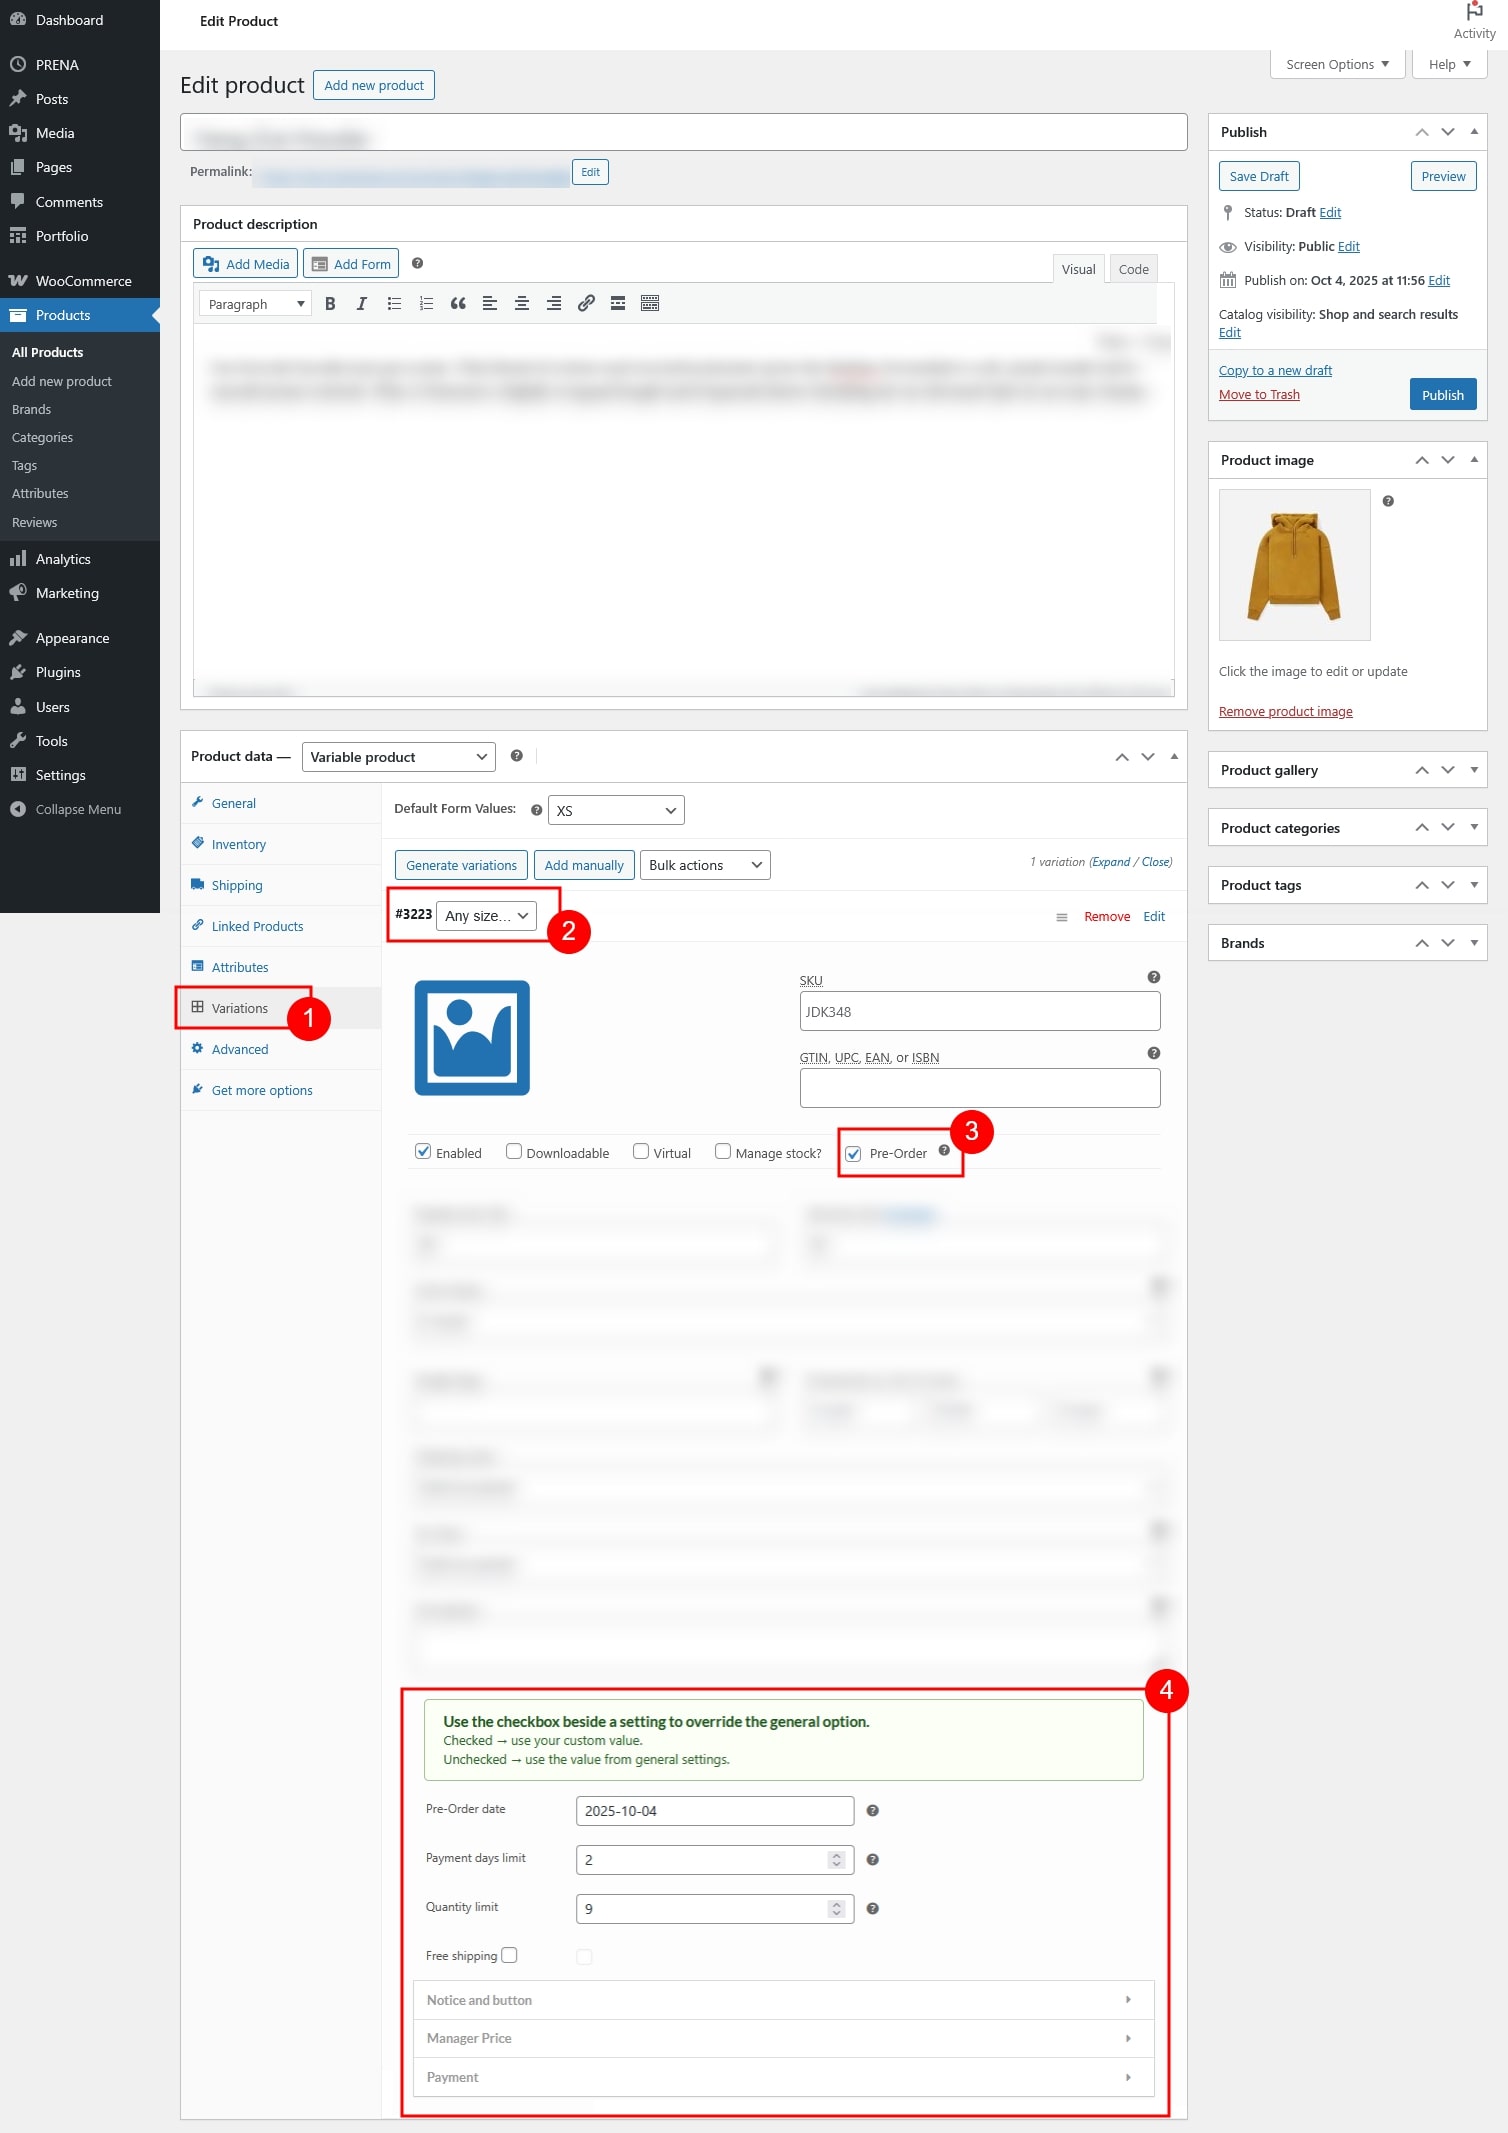Open the Bulk actions dropdown

(x=705, y=865)
